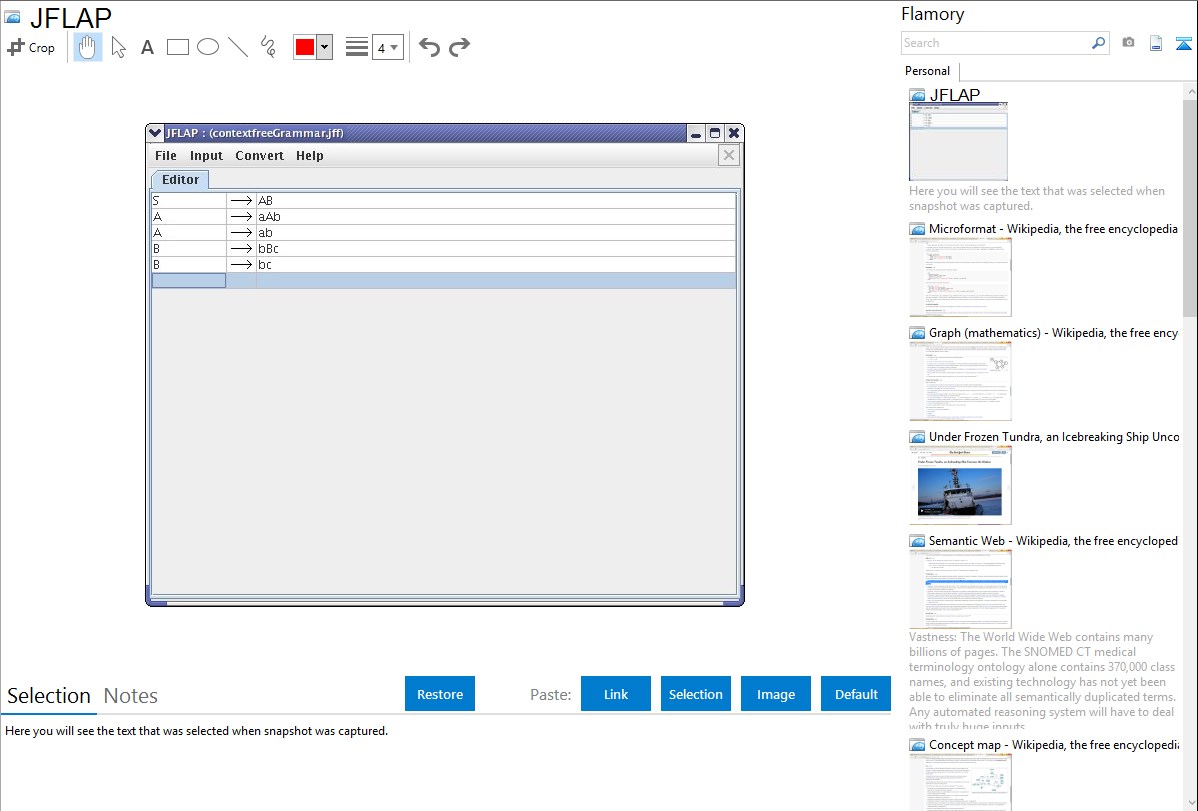The height and width of the screenshot is (811, 1198).
Task: Click the camera snapshot icon
Action: (1128, 43)
